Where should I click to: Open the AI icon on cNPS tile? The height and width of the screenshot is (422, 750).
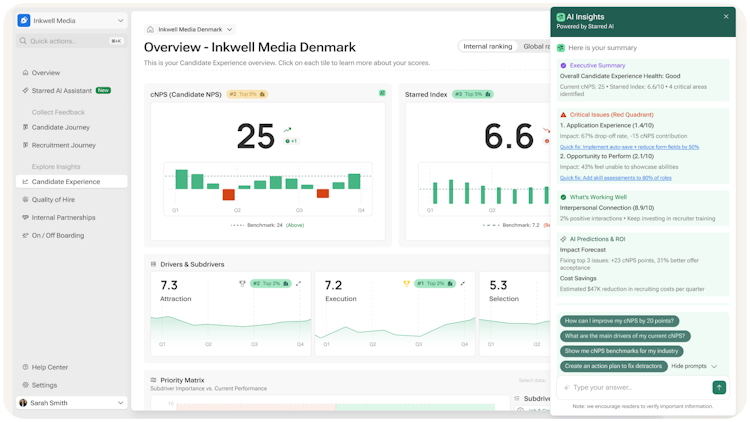(382, 93)
